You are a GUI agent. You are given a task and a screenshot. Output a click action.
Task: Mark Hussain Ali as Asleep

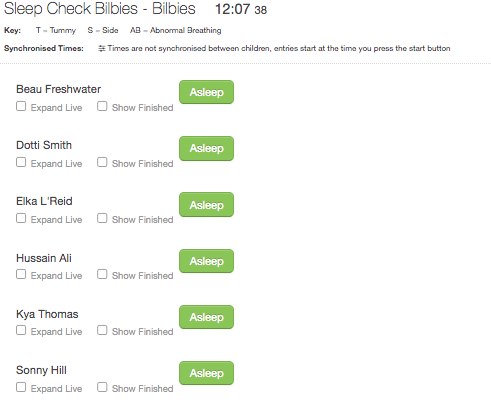pyautogui.click(x=206, y=261)
